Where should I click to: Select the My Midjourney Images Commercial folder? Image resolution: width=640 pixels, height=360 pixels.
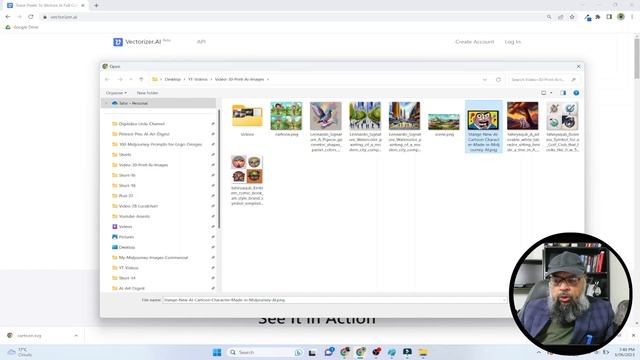coord(153,258)
